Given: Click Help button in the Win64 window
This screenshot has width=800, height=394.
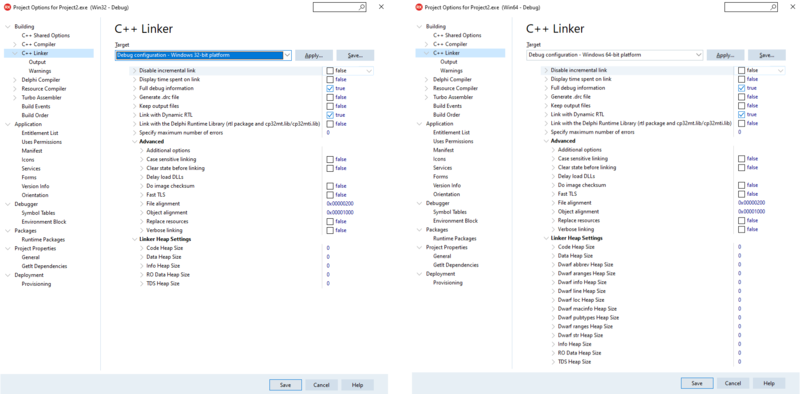Looking at the screenshot, I should tap(769, 383).
